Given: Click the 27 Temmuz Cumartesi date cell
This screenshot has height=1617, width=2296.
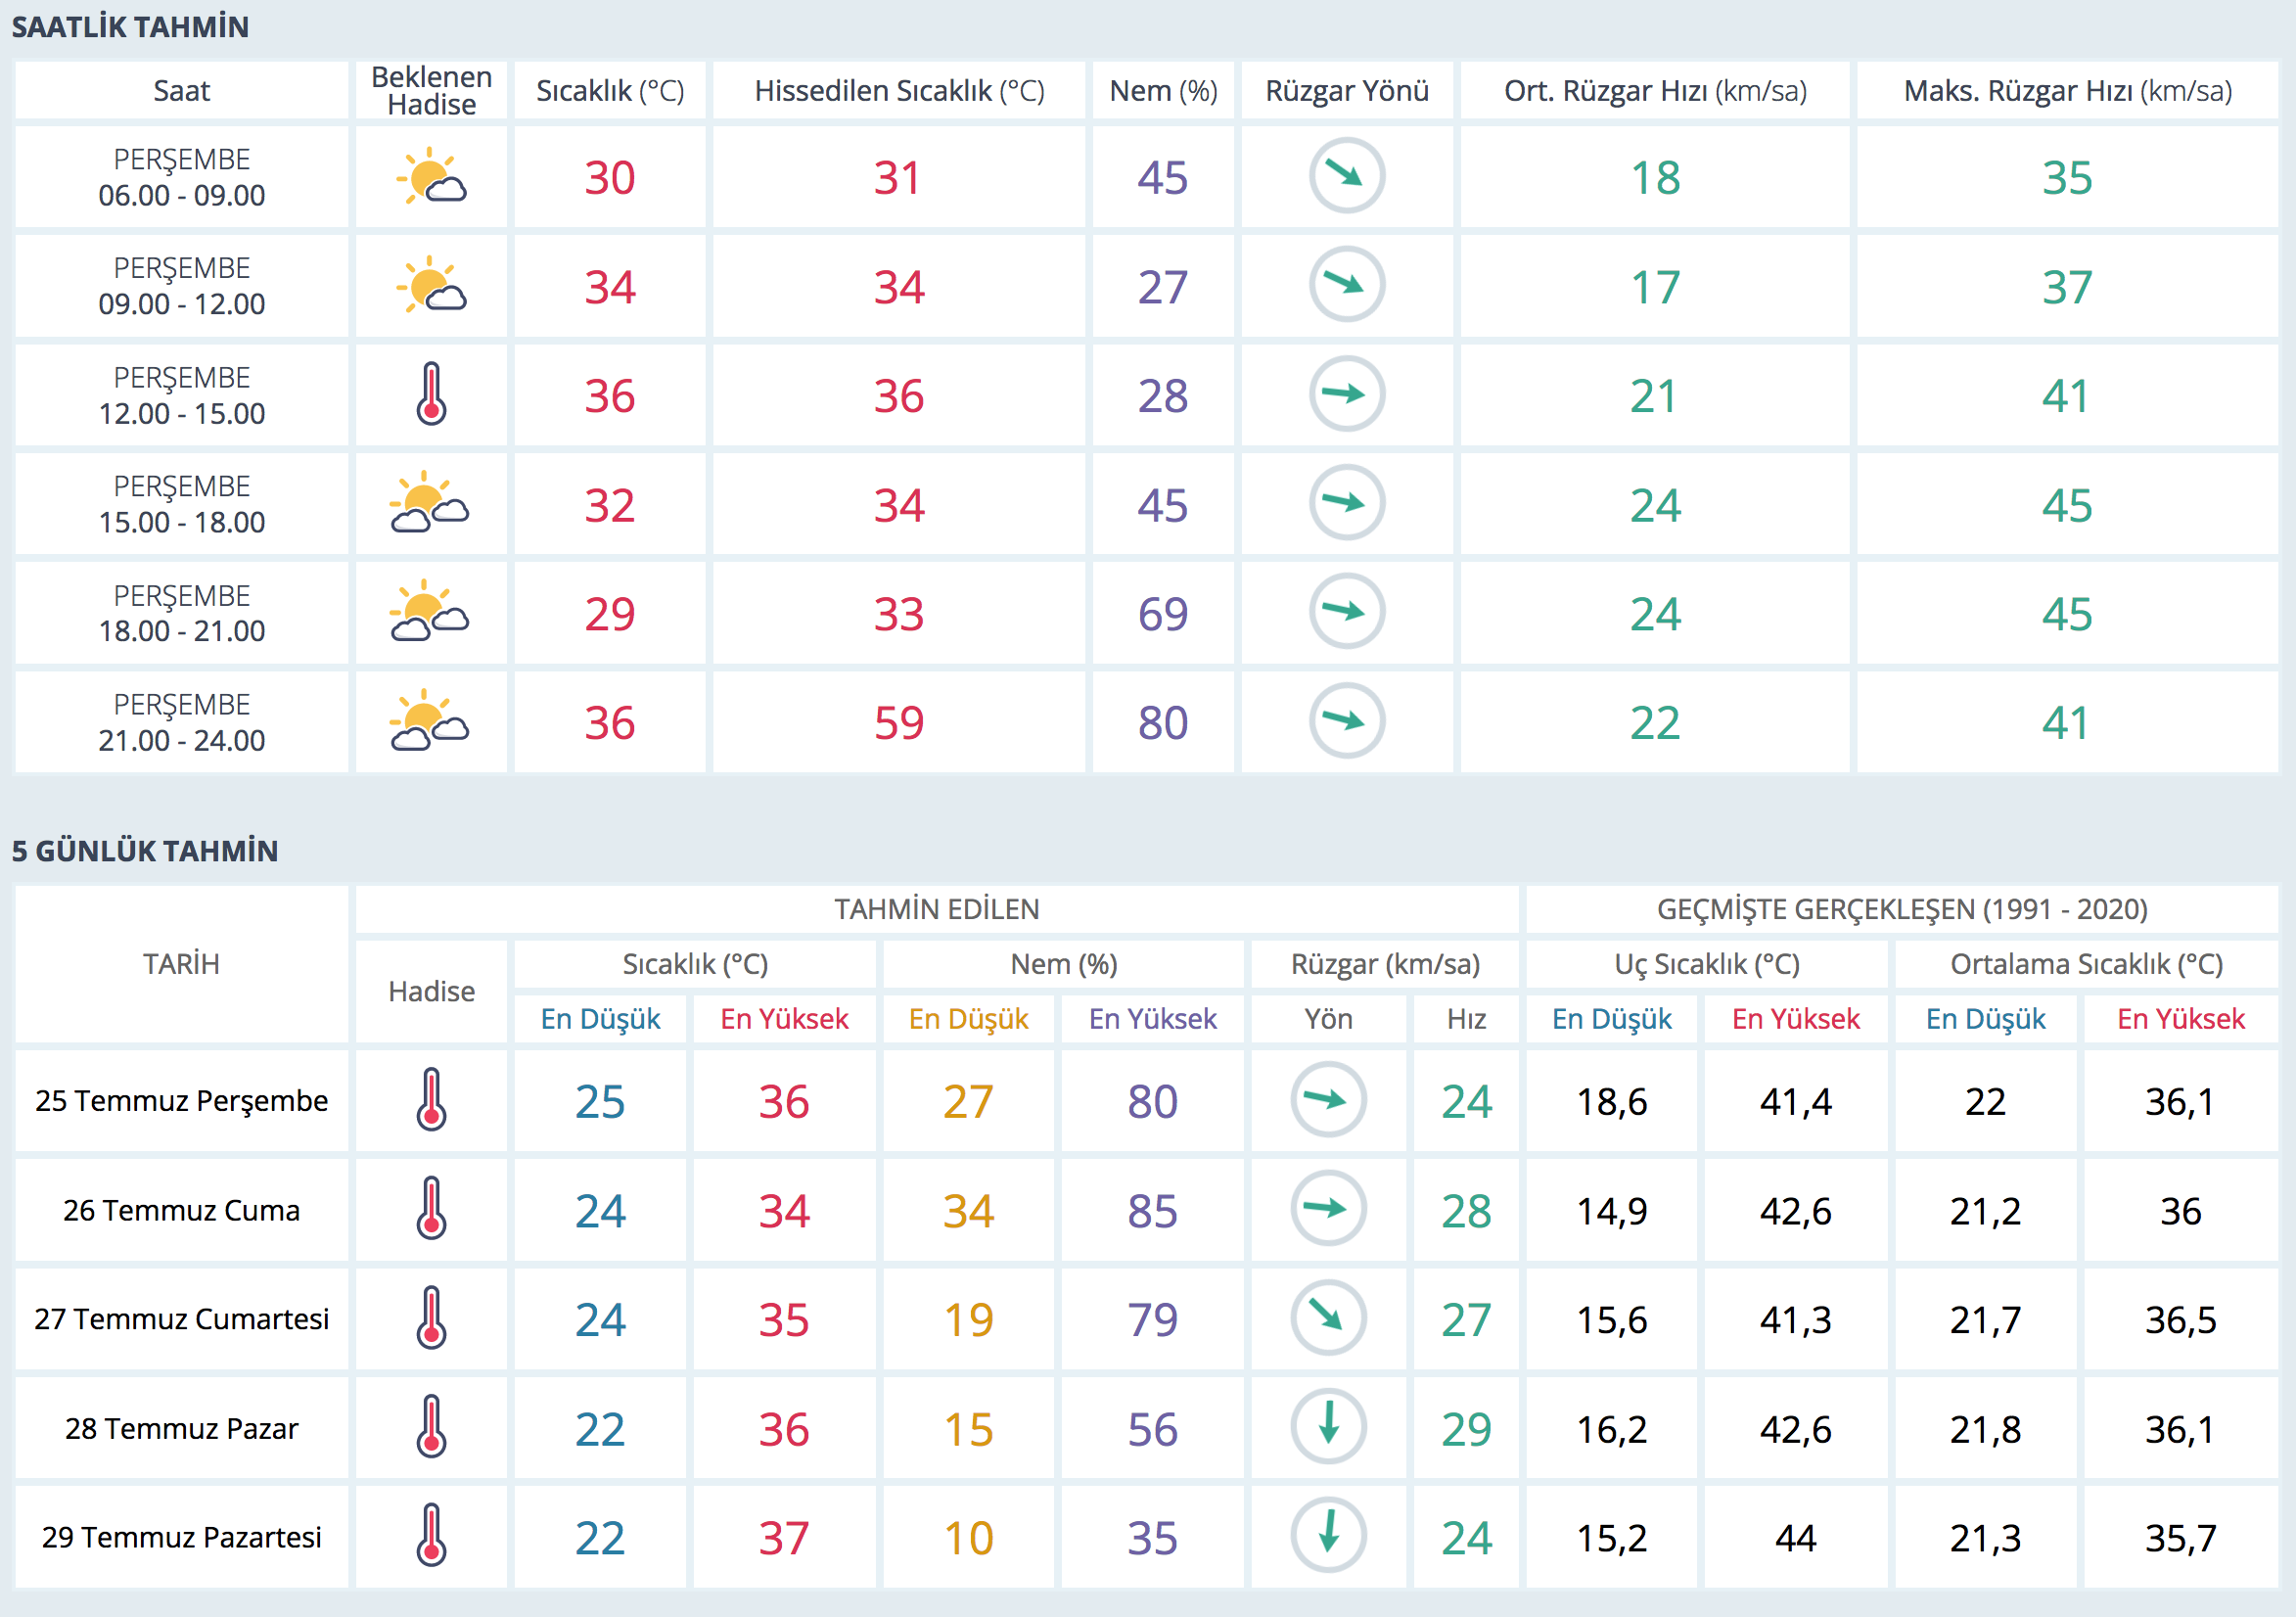Looking at the screenshot, I should pos(181,1319).
